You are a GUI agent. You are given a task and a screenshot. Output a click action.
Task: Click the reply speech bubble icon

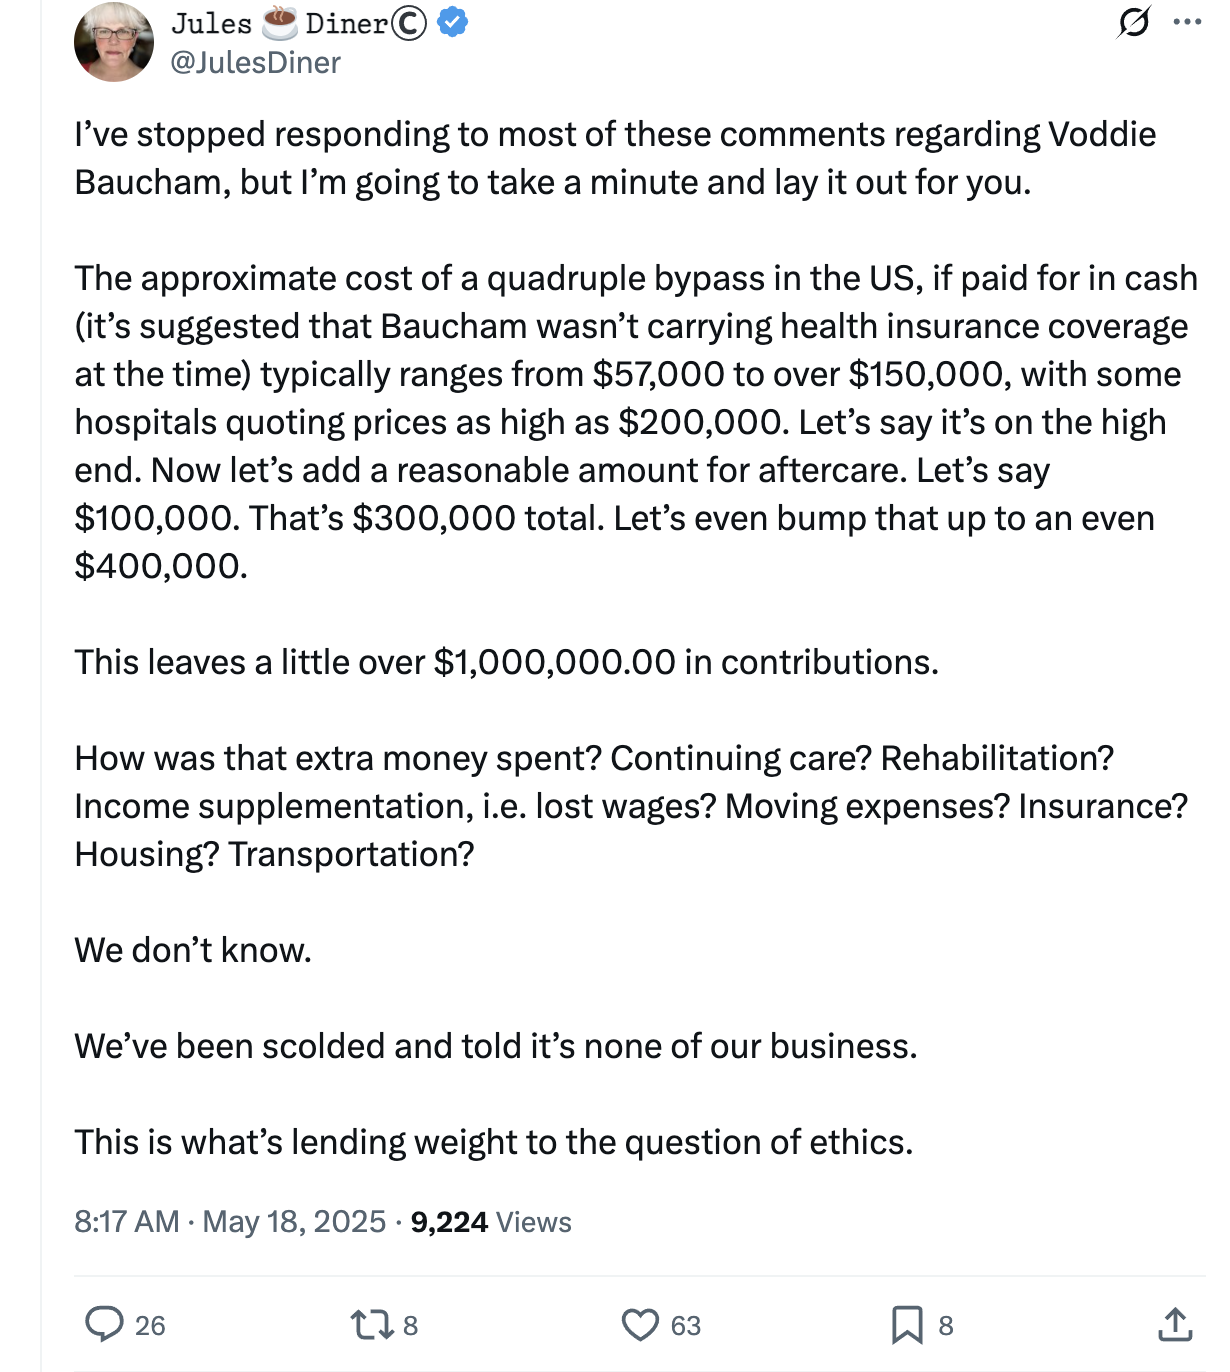(x=104, y=1324)
